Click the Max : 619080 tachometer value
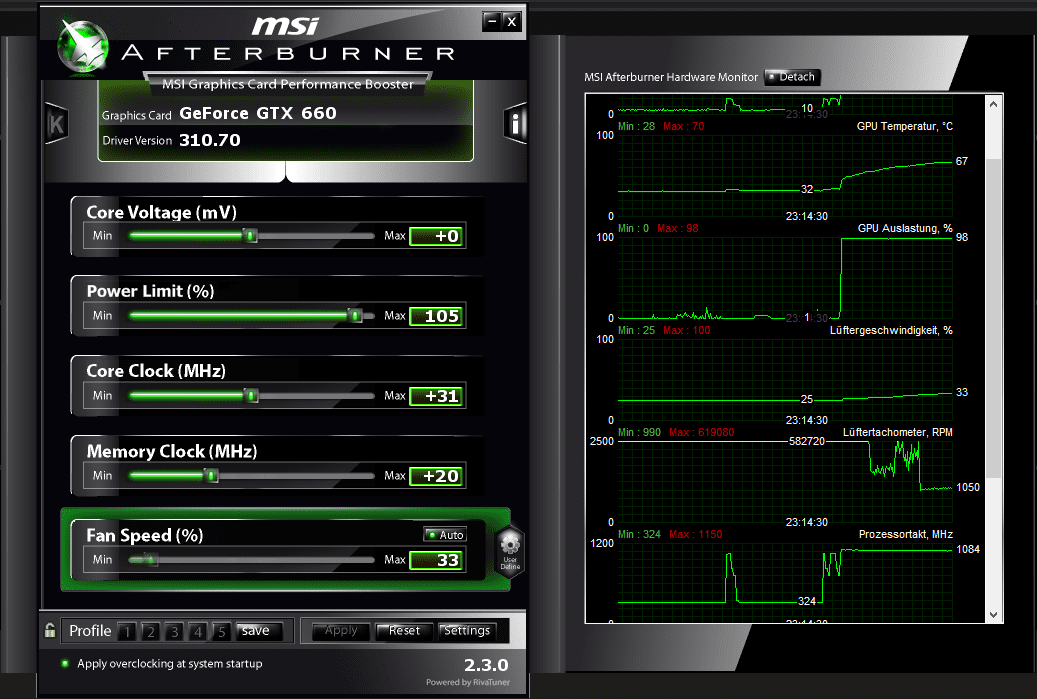This screenshot has width=1037, height=699. pos(702,432)
